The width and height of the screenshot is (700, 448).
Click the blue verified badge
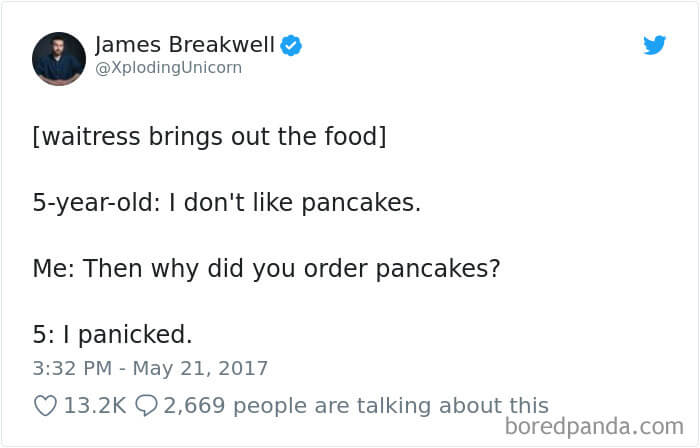point(291,45)
